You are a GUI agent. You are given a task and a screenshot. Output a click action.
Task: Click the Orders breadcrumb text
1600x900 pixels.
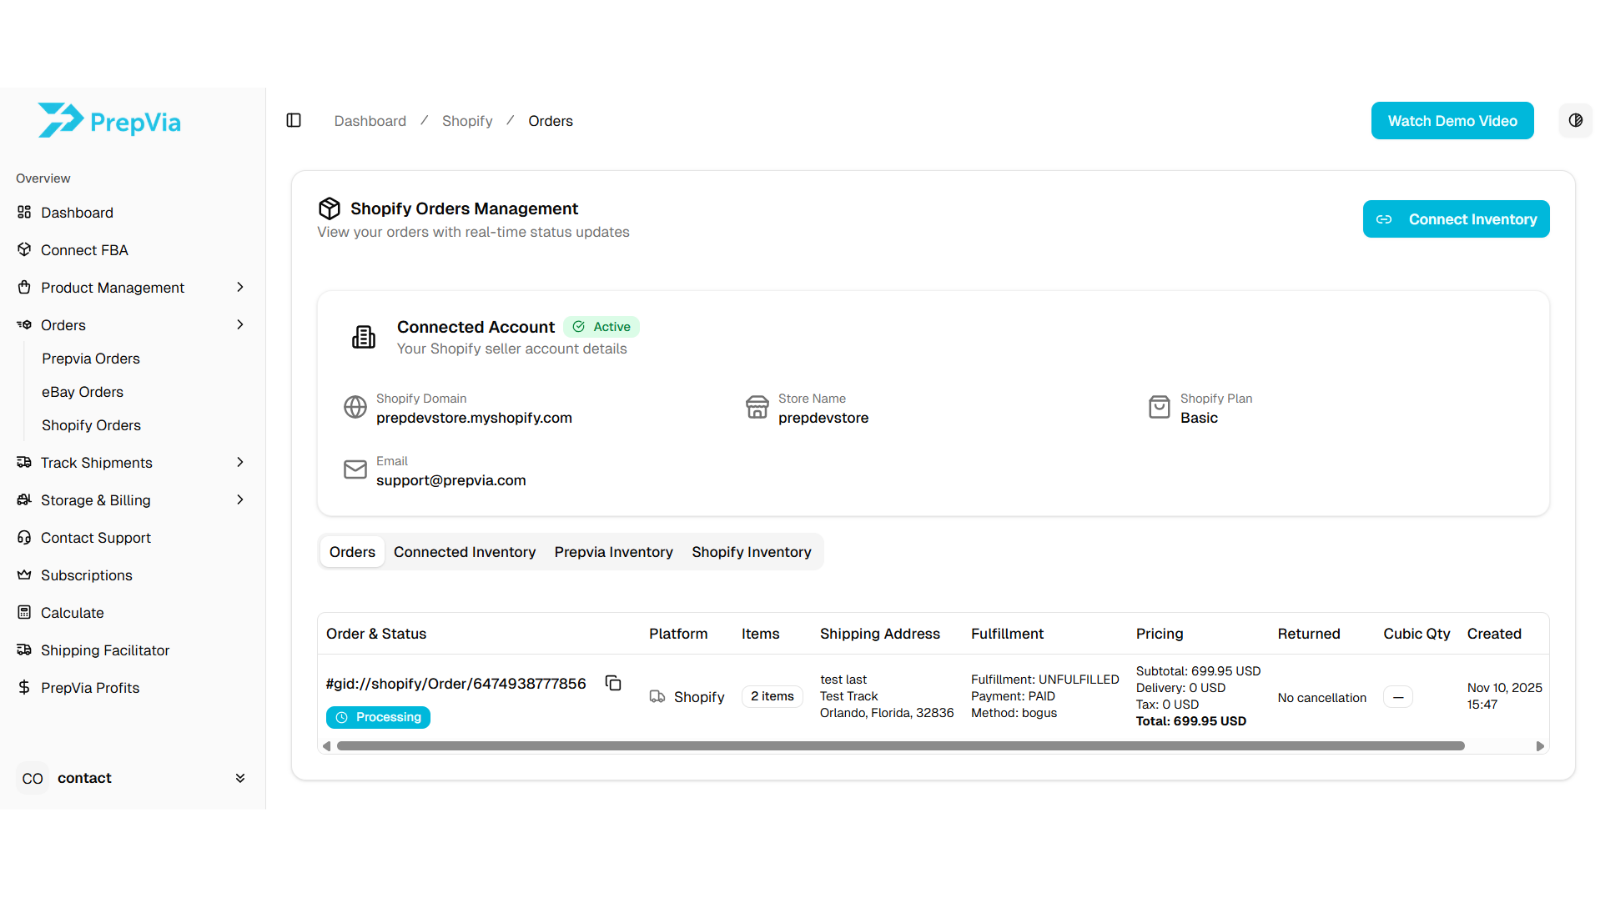click(551, 121)
